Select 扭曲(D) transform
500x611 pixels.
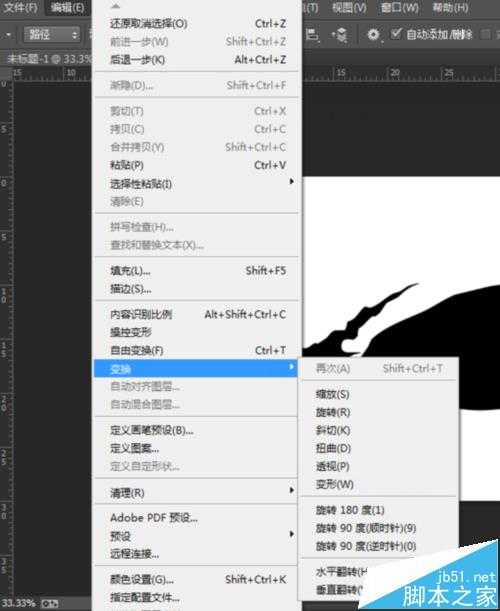(379, 448)
